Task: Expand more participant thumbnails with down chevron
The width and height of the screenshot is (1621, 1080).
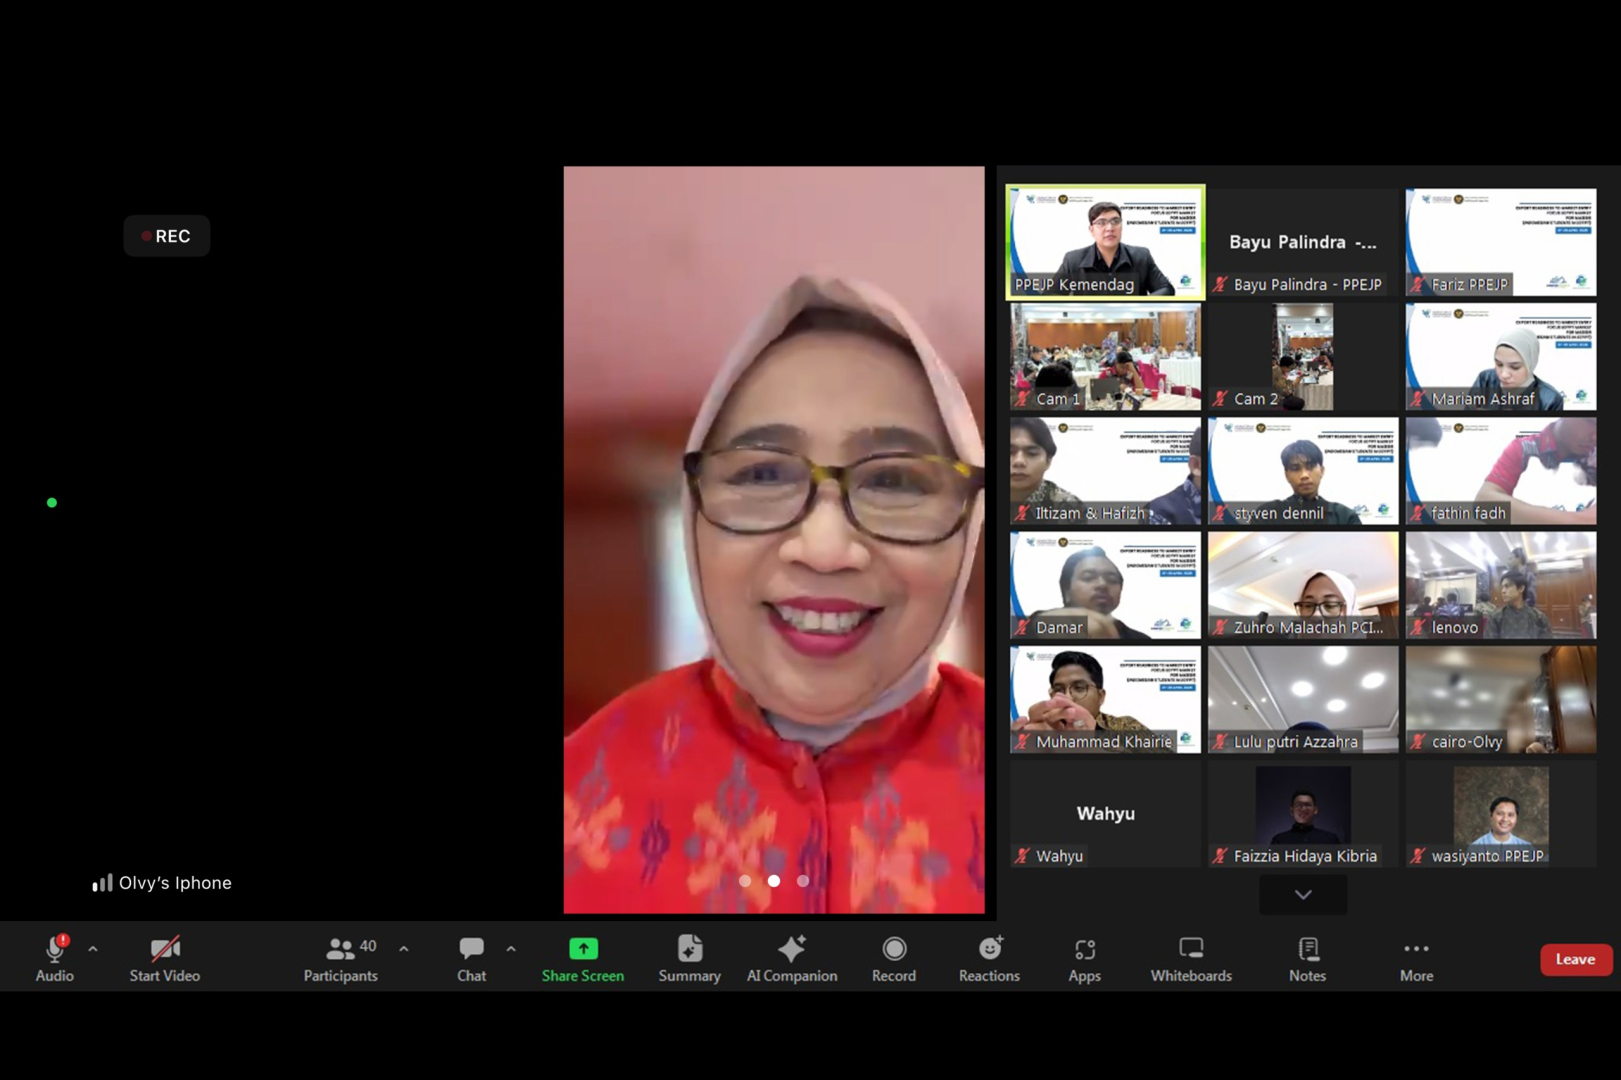Action: (x=1302, y=894)
